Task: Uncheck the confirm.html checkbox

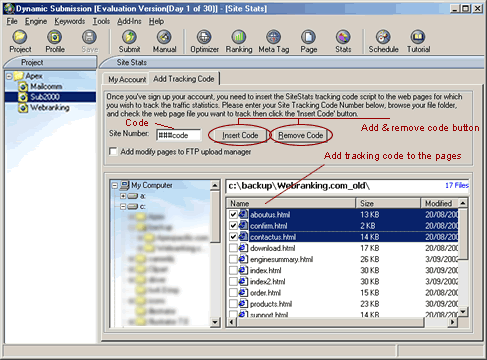Action: [233, 226]
